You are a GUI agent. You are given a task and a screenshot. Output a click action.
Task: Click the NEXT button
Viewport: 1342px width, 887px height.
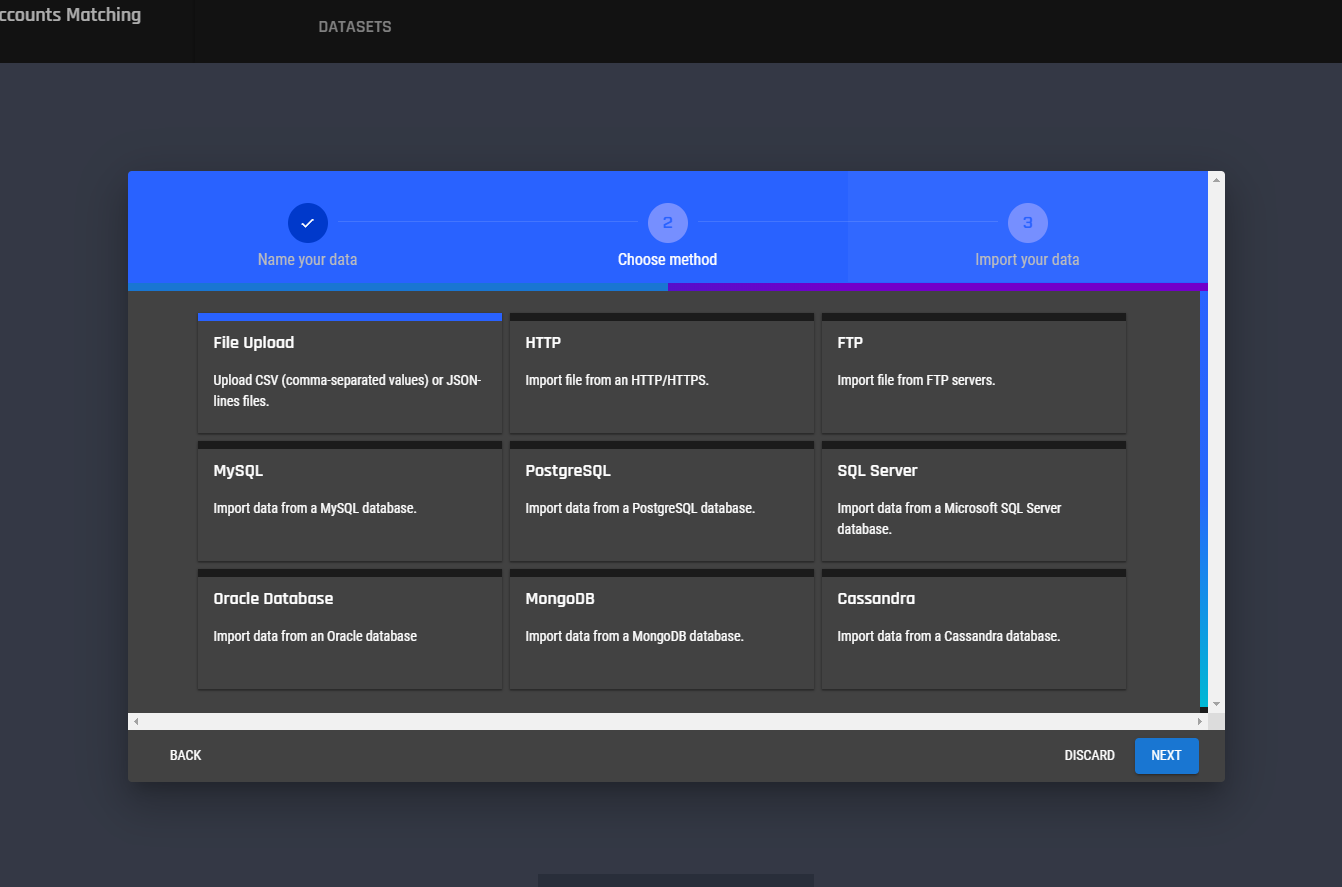coord(1166,755)
